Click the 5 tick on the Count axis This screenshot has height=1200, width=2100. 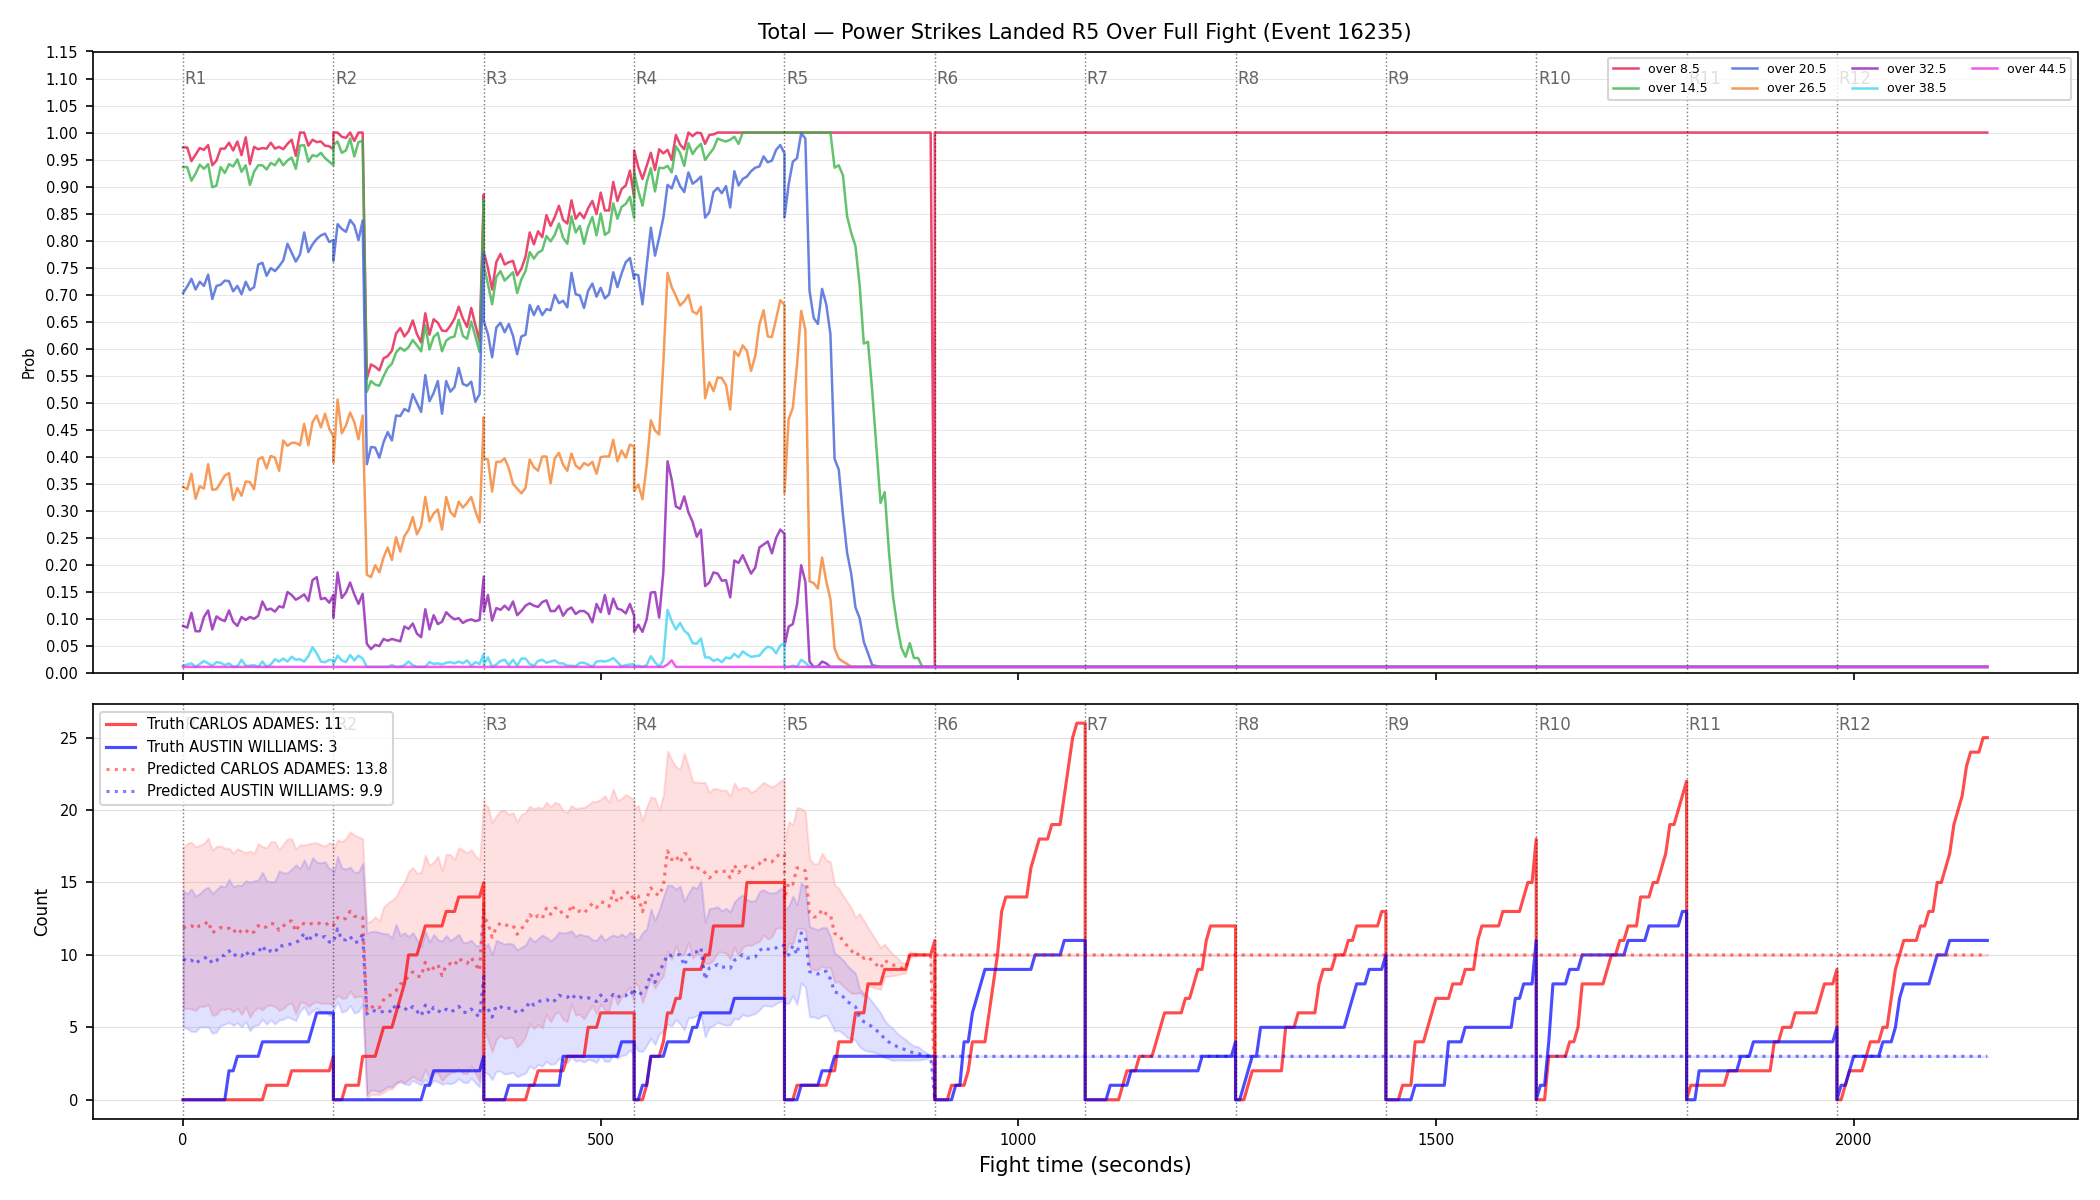coord(73,1027)
